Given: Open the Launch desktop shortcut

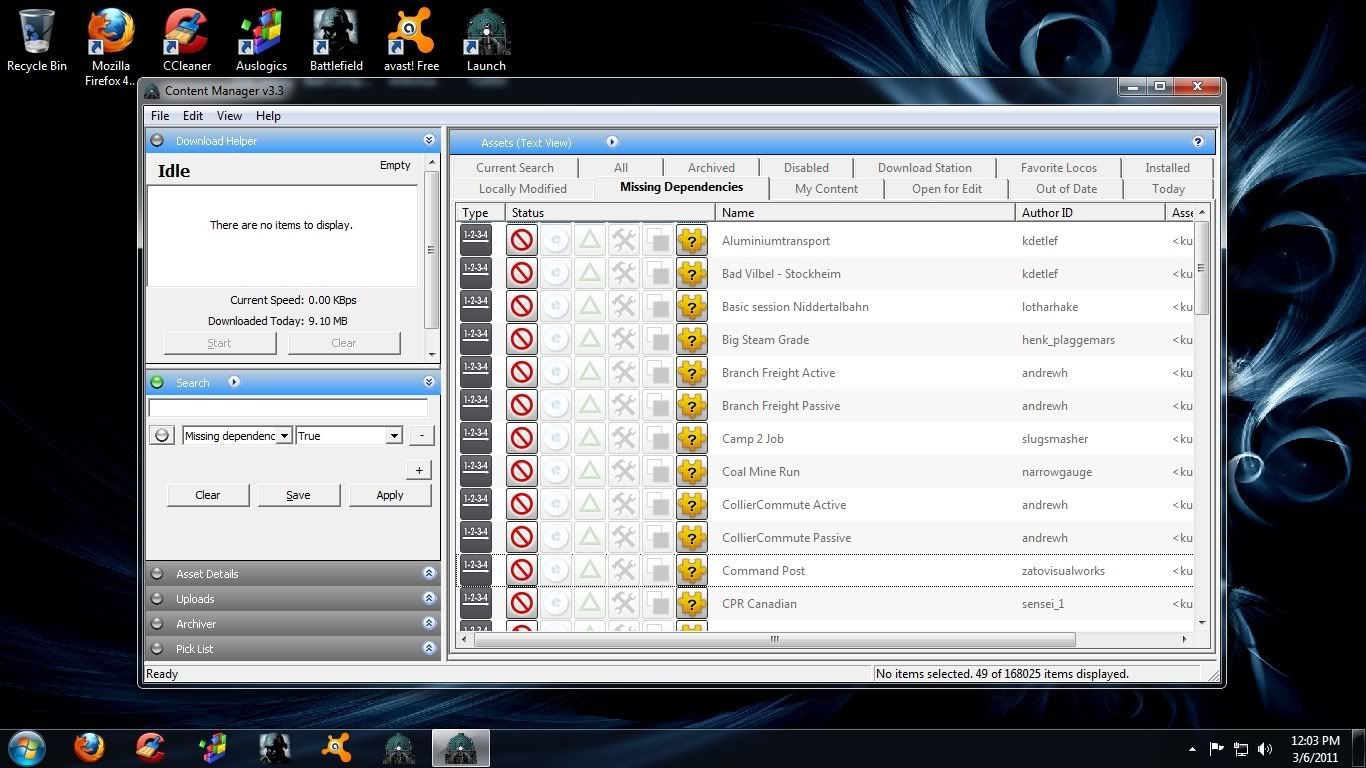Looking at the screenshot, I should tap(486, 41).
